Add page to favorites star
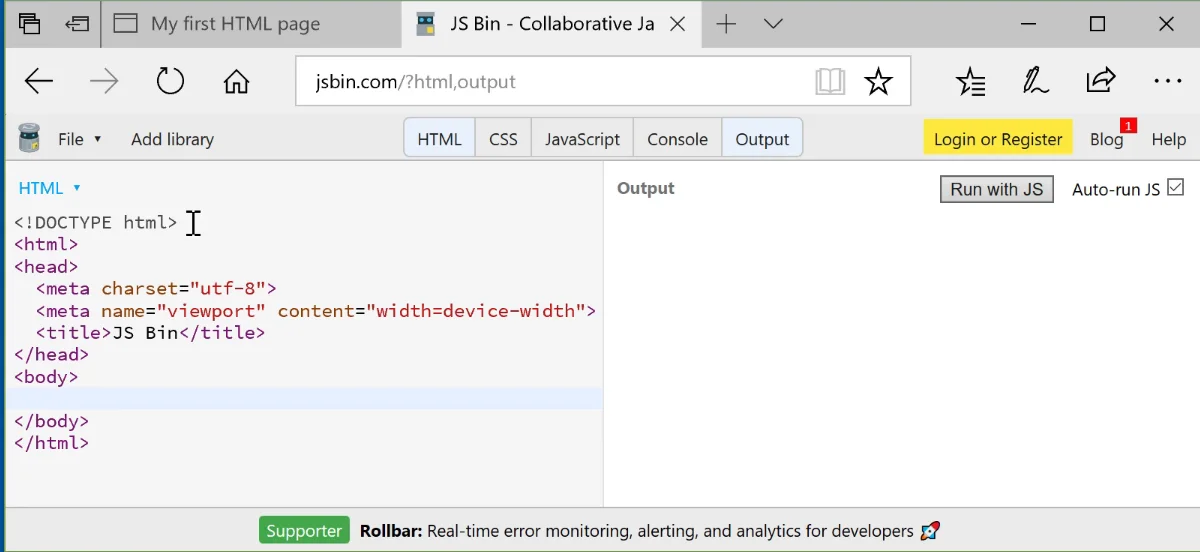Image resolution: width=1200 pixels, height=552 pixels. click(x=878, y=82)
